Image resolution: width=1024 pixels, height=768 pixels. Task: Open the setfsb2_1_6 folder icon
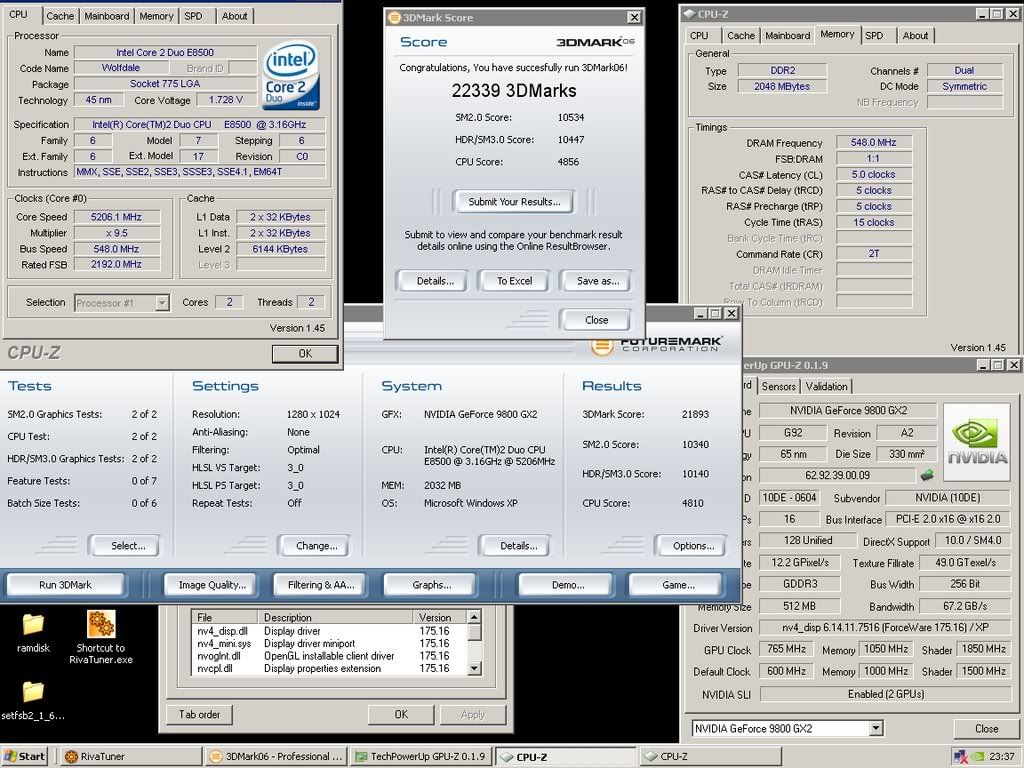33,699
